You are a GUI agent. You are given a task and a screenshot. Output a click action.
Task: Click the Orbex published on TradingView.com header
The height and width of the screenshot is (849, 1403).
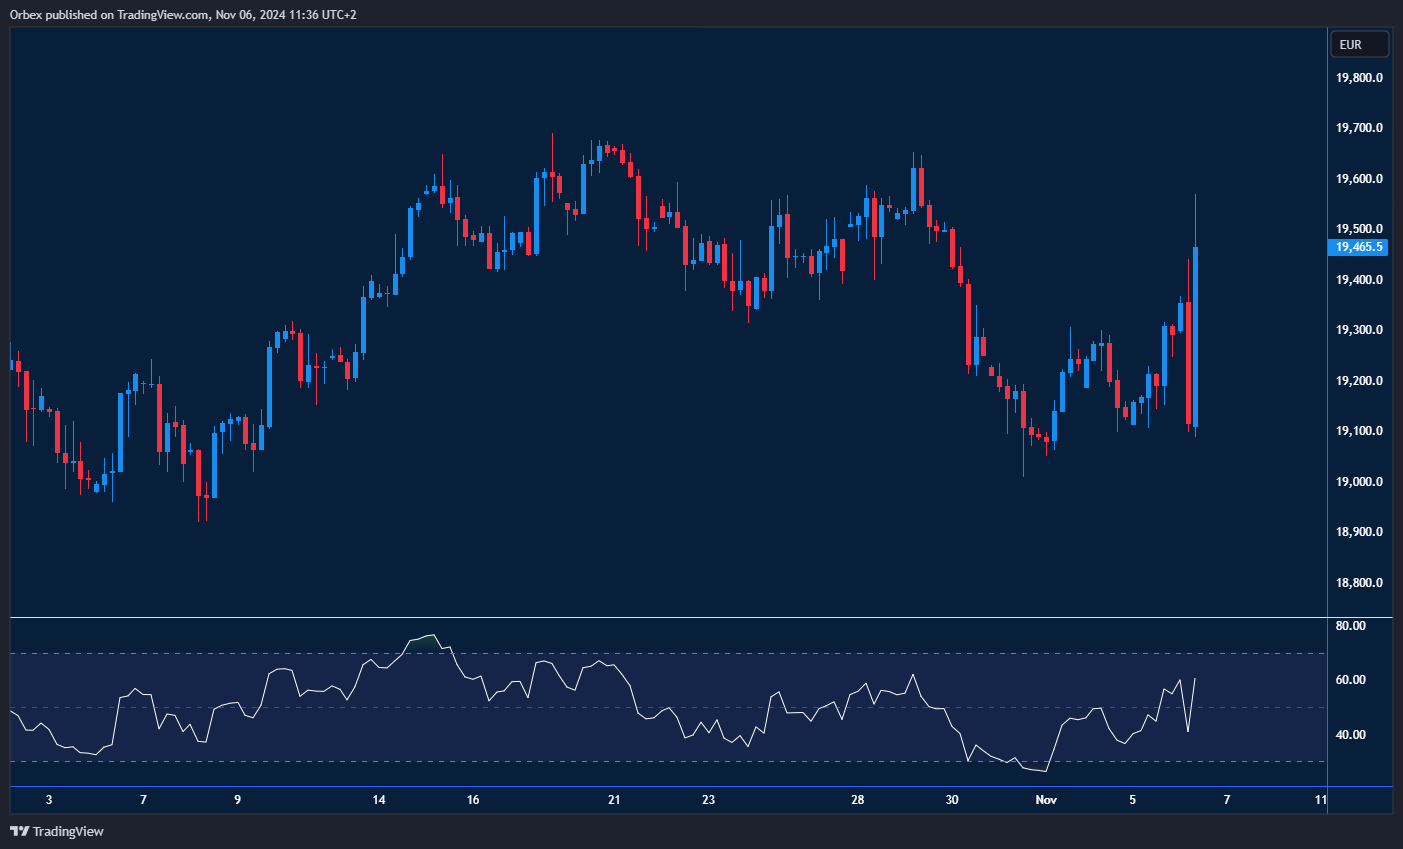(x=183, y=14)
